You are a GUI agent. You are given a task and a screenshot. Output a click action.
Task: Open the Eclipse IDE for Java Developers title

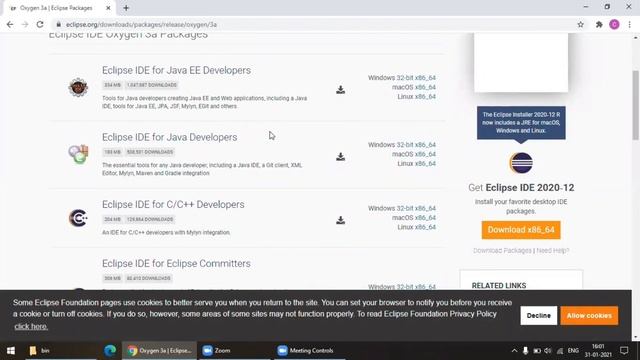(169, 137)
